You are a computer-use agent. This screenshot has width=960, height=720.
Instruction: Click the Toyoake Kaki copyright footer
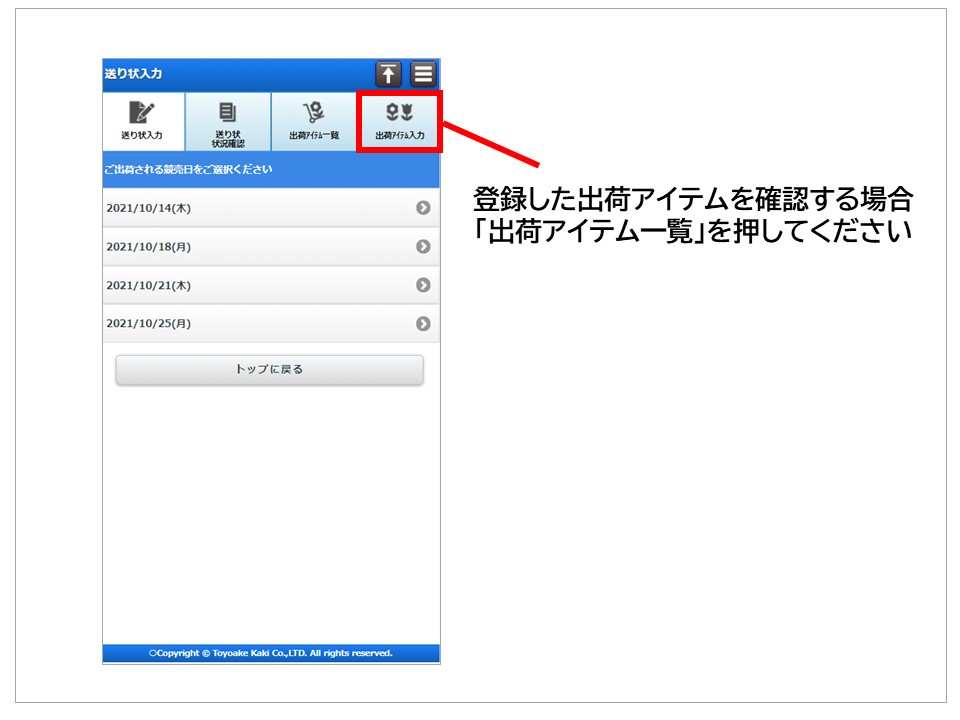(271, 653)
